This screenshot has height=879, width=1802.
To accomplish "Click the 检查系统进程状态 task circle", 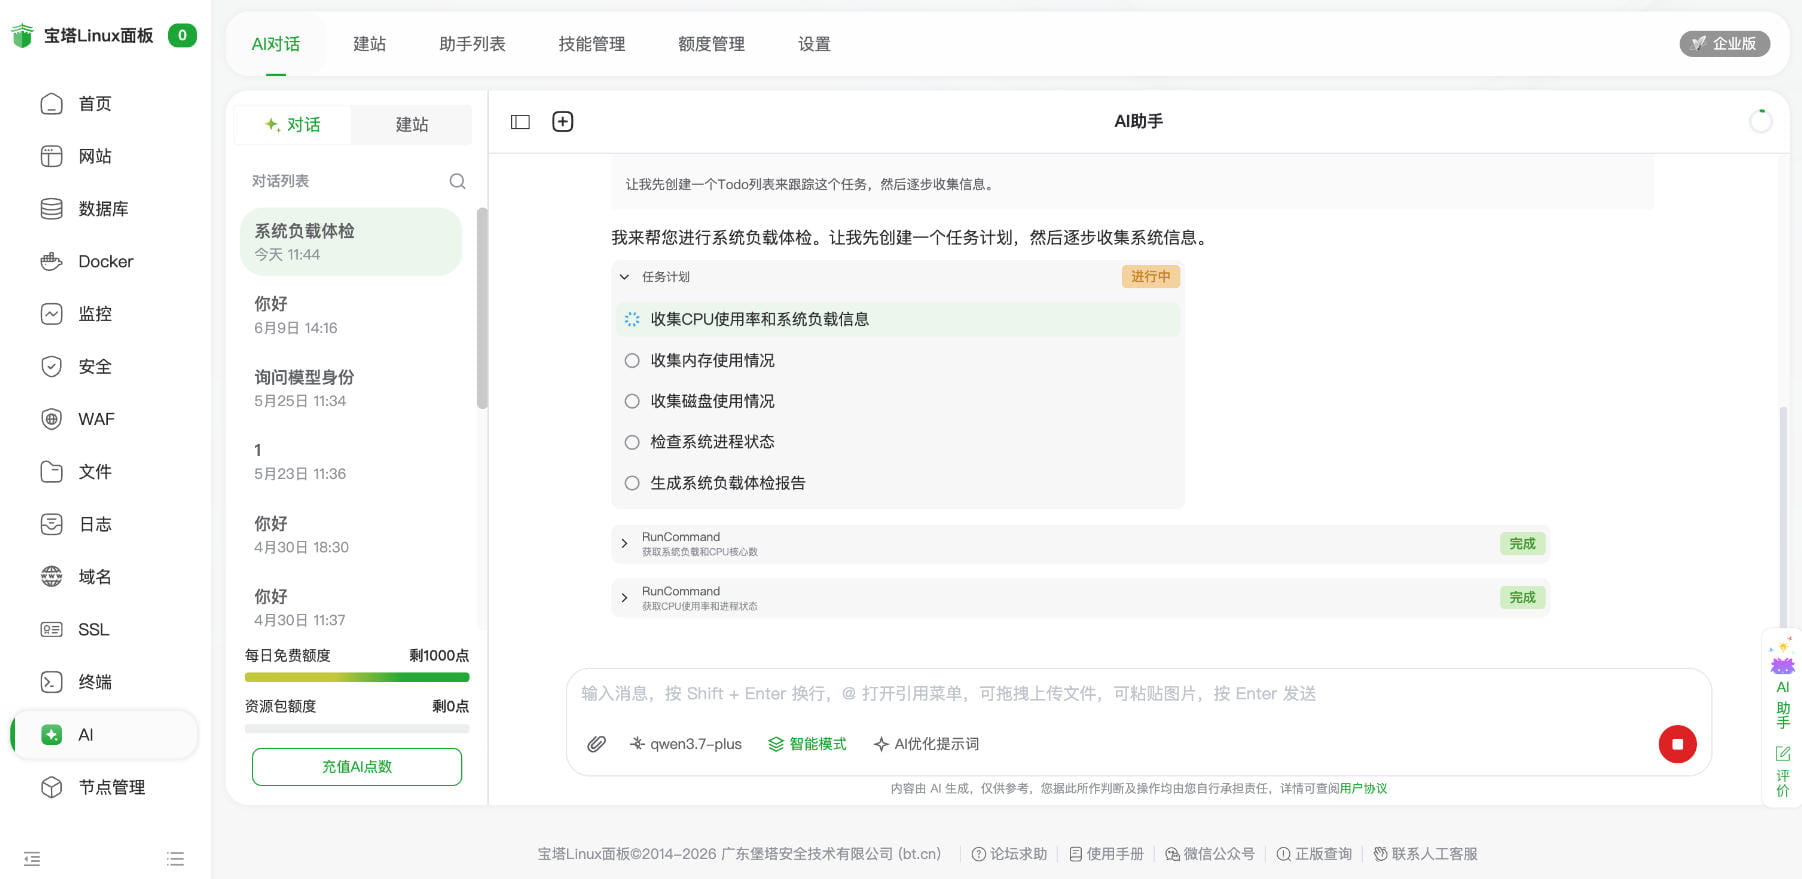I will (632, 442).
